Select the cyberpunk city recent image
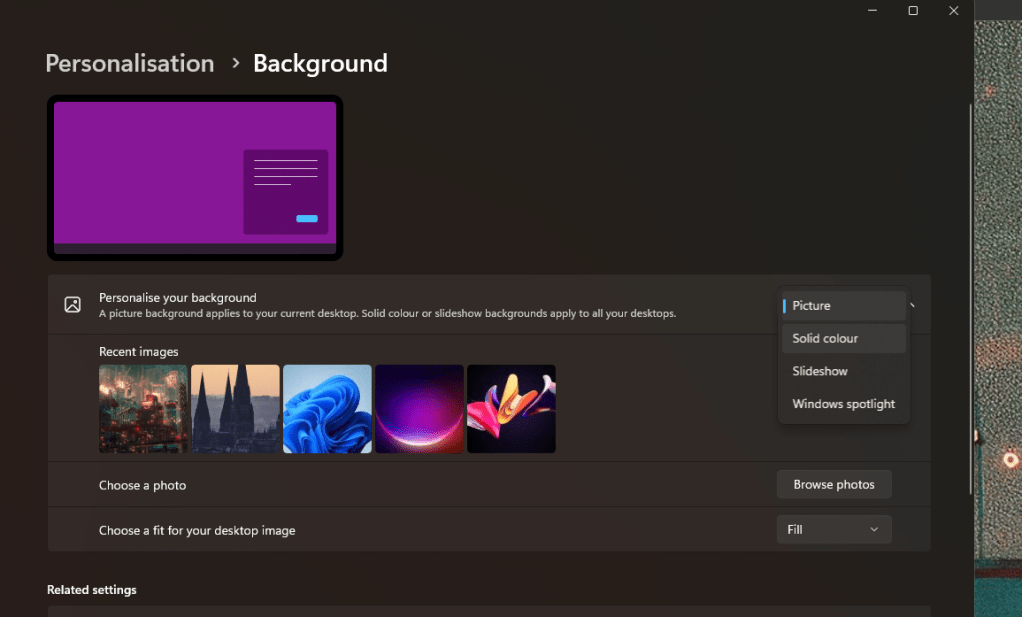 coord(143,409)
